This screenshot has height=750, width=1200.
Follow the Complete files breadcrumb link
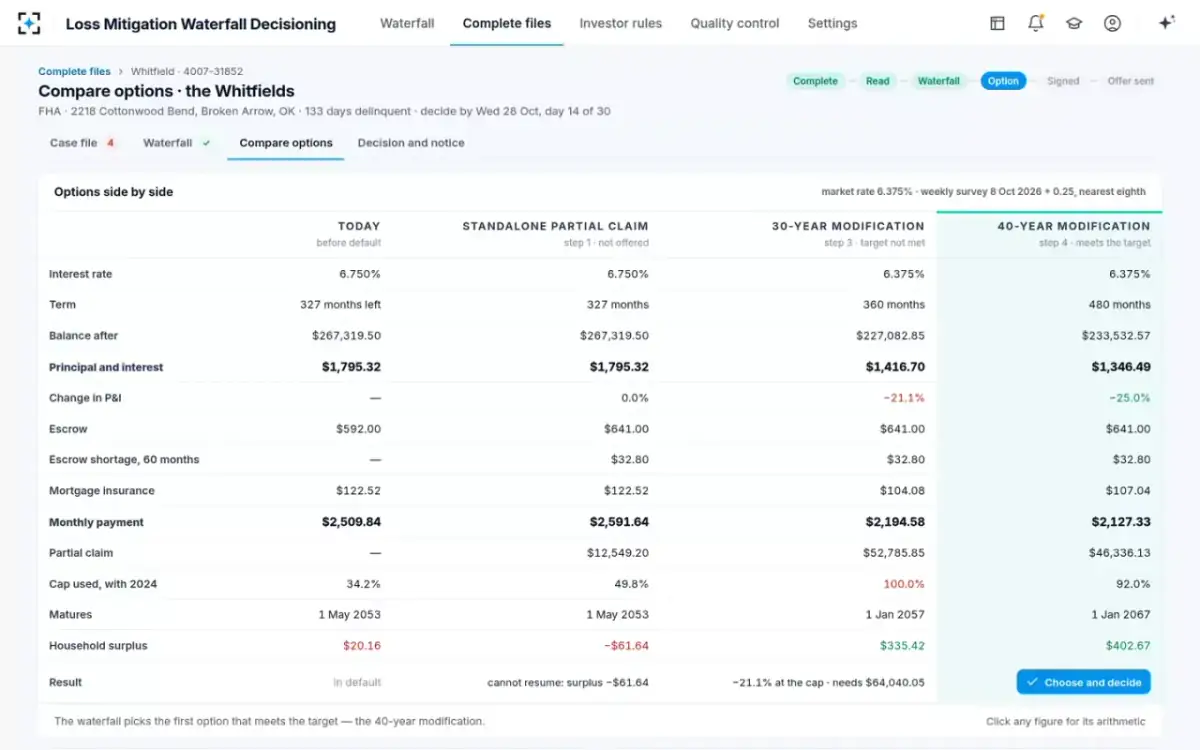(x=74, y=72)
